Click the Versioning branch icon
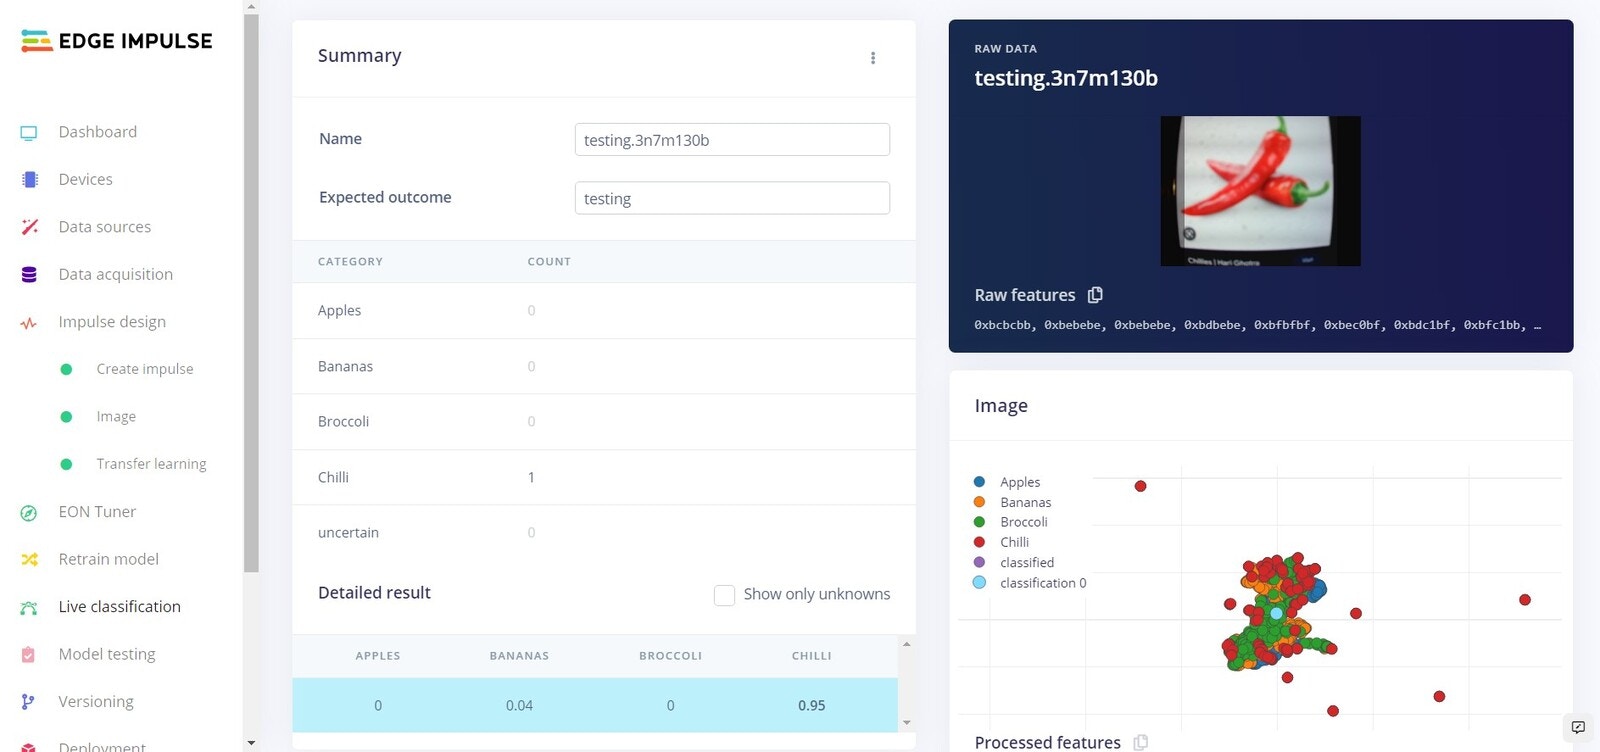 (x=28, y=702)
